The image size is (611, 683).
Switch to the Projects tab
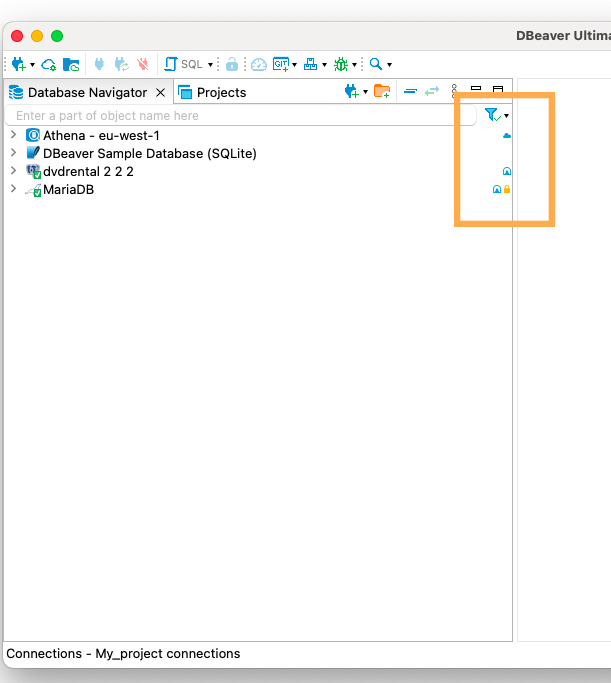pos(213,92)
